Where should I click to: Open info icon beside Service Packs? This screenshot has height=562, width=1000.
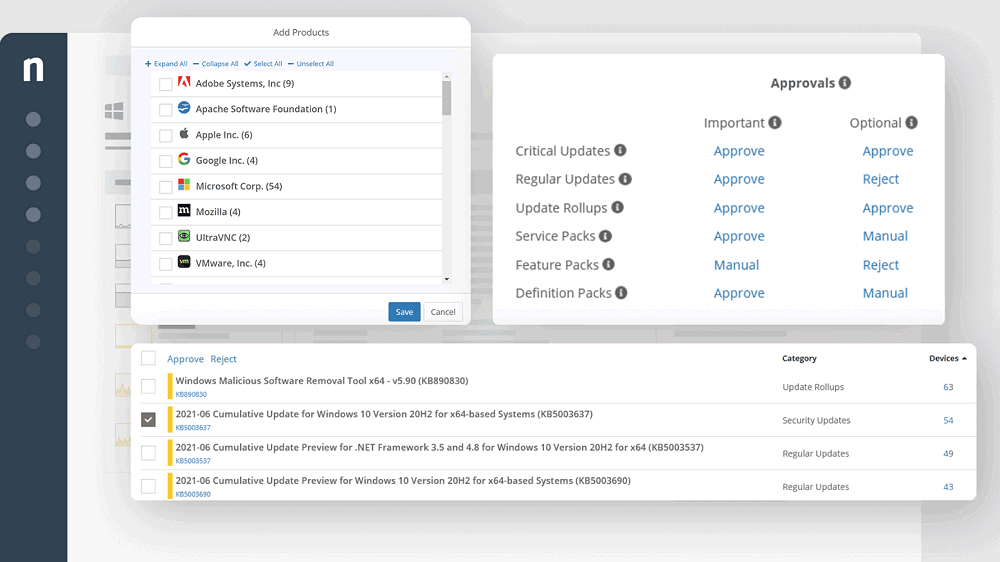[605, 236]
